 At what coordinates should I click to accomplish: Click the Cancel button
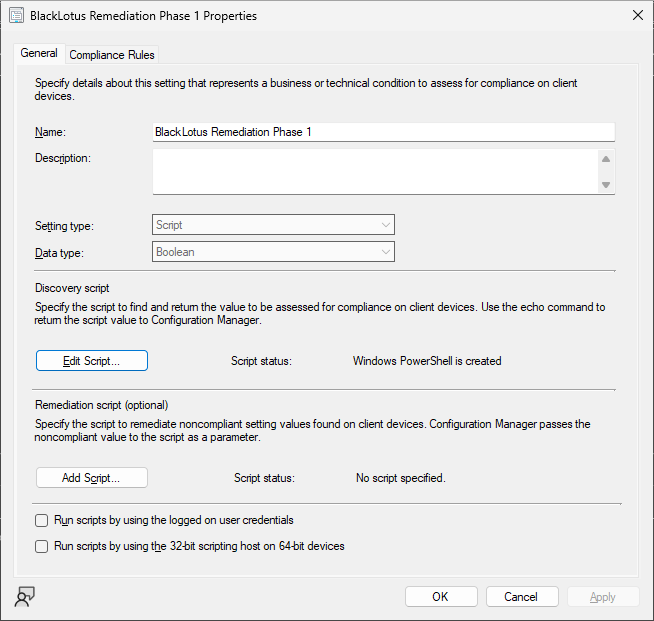(x=522, y=597)
